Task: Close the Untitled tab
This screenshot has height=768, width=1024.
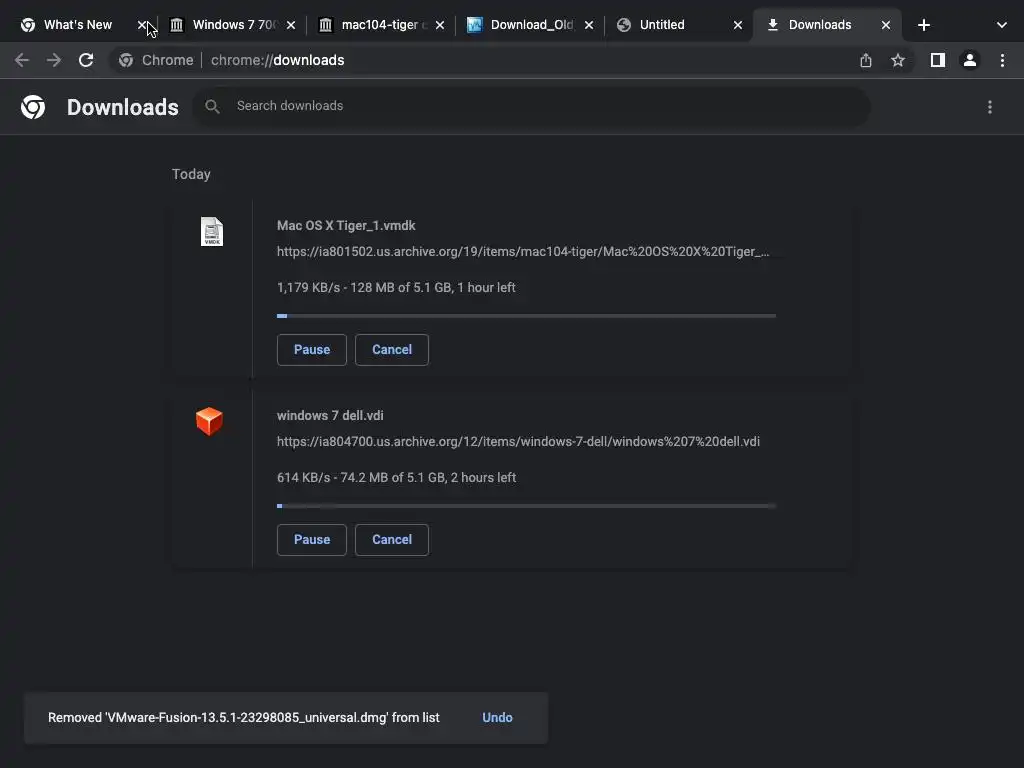Action: point(738,25)
